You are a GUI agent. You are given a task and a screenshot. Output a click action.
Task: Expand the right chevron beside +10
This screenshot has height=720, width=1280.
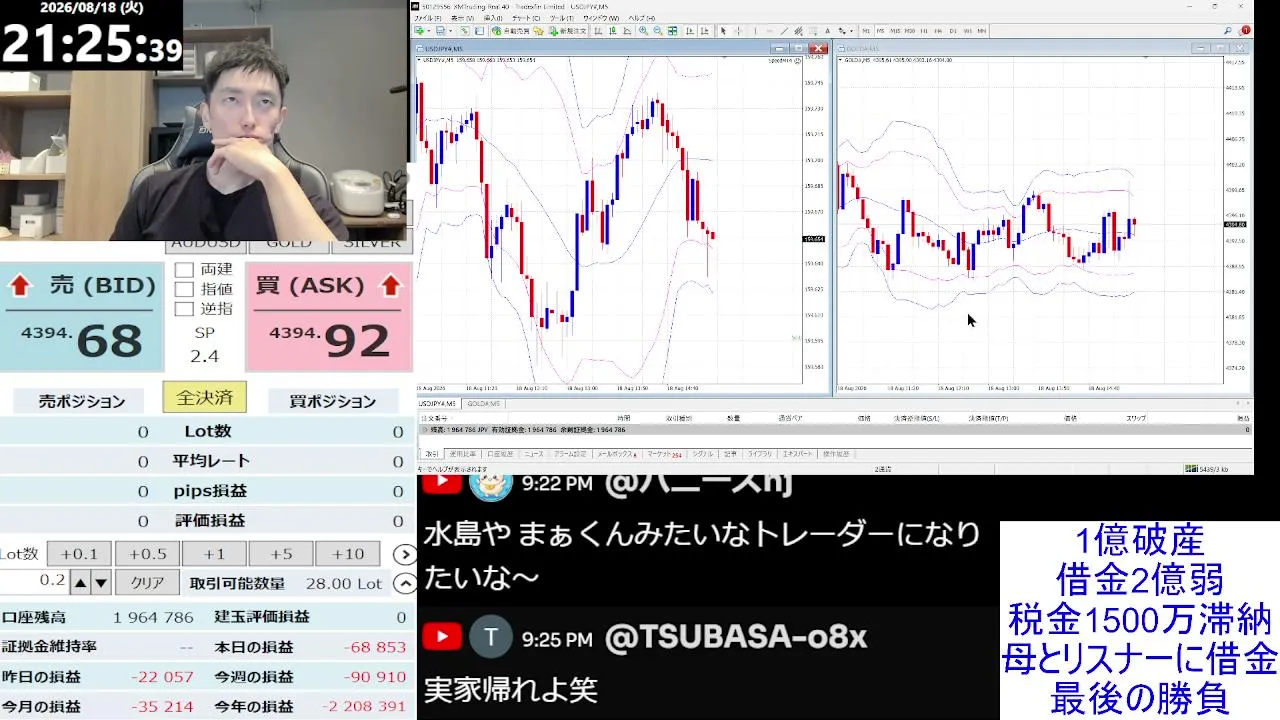click(404, 554)
